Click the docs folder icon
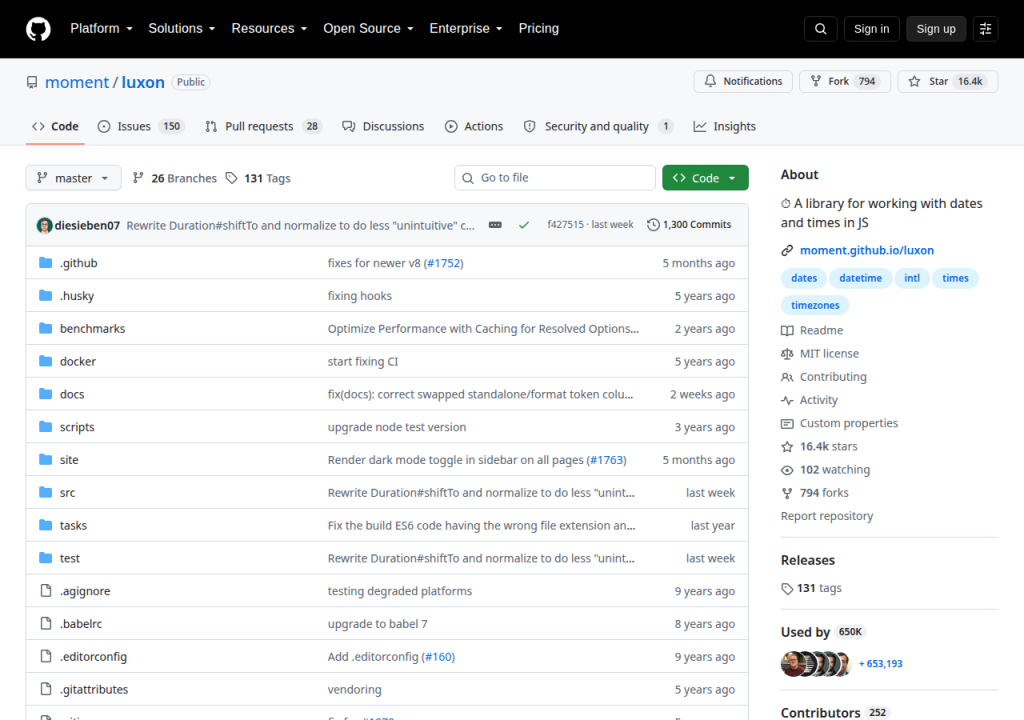This screenshot has width=1024, height=720. [45, 394]
